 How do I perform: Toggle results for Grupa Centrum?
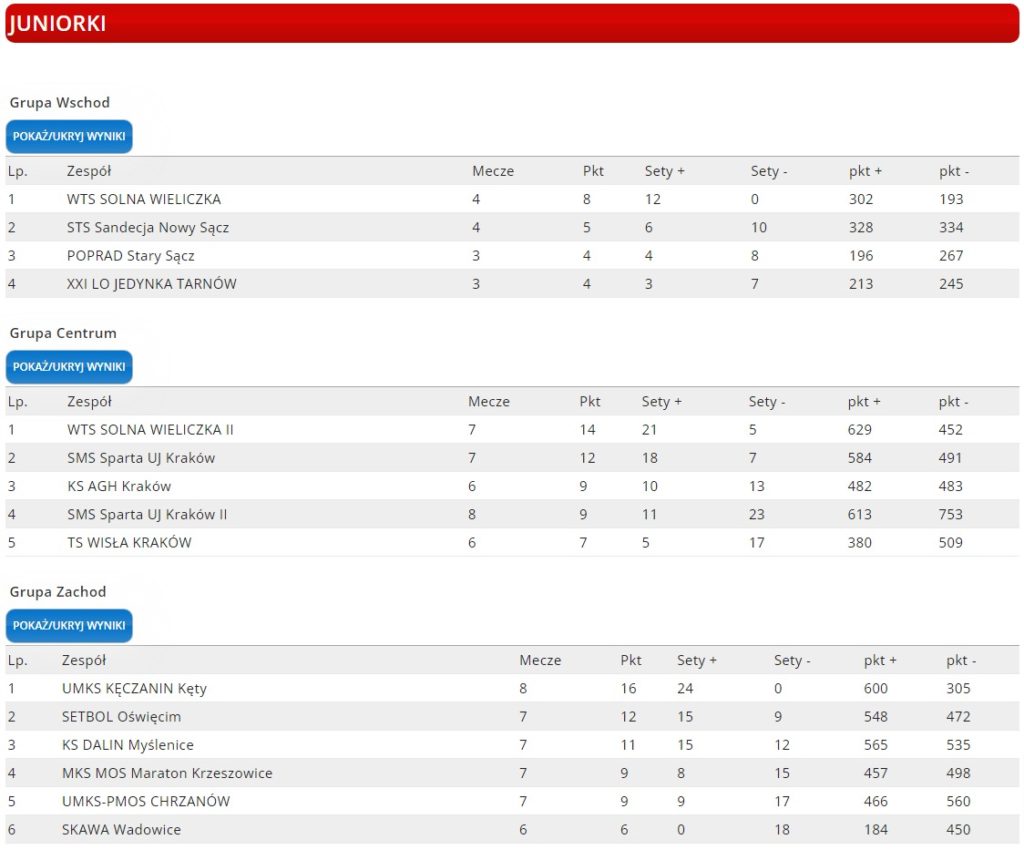click(x=69, y=367)
